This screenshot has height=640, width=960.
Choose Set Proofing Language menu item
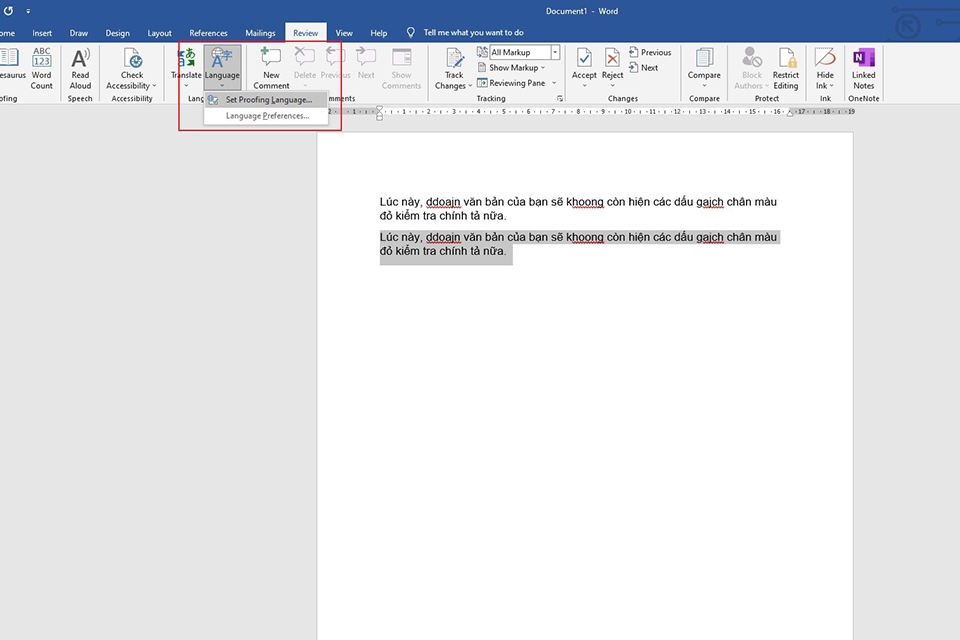click(x=268, y=99)
